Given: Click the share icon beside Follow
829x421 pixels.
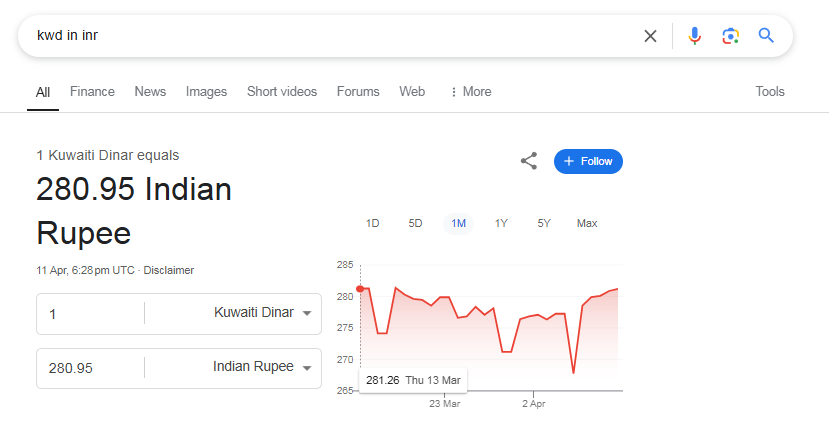Looking at the screenshot, I should (529, 161).
